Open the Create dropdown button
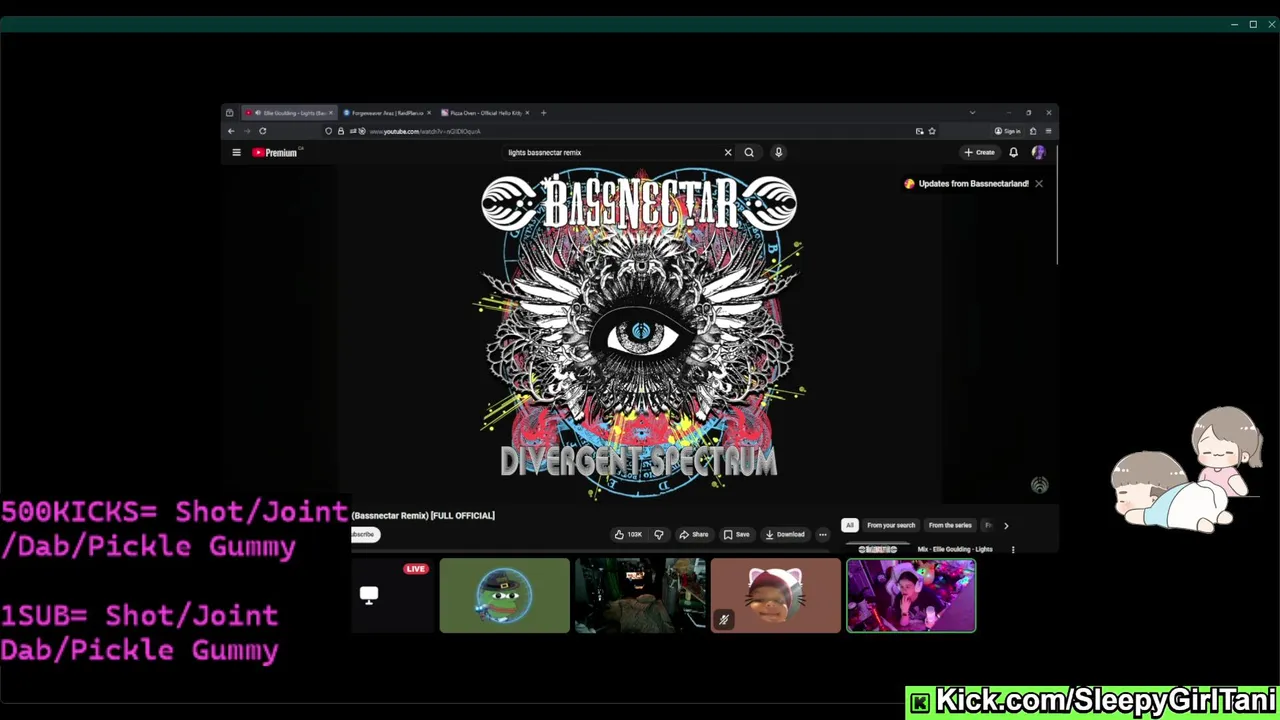Image resolution: width=1280 pixels, height=720 pixels. pyautogui.click(x=979, y=152)
